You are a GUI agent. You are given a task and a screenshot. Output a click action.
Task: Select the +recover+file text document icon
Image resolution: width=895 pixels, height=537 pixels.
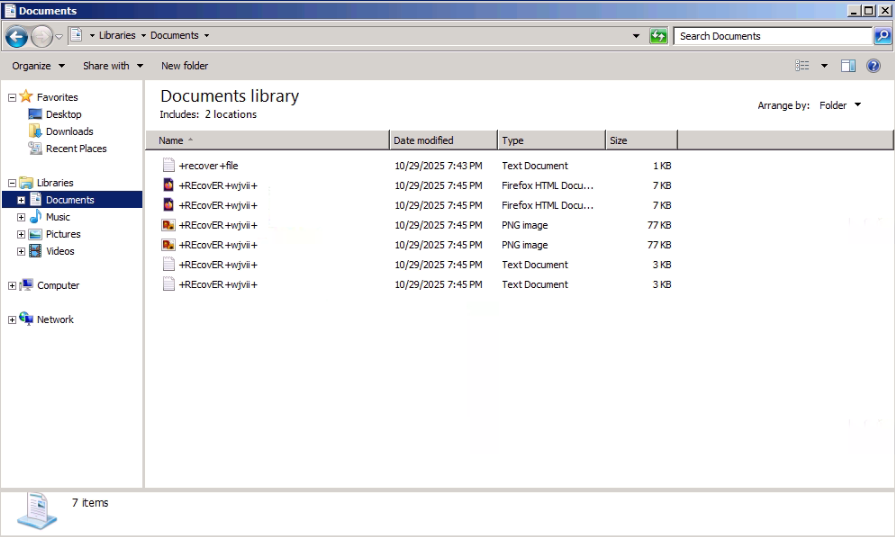pyautogui.click(x=168, y=165)
